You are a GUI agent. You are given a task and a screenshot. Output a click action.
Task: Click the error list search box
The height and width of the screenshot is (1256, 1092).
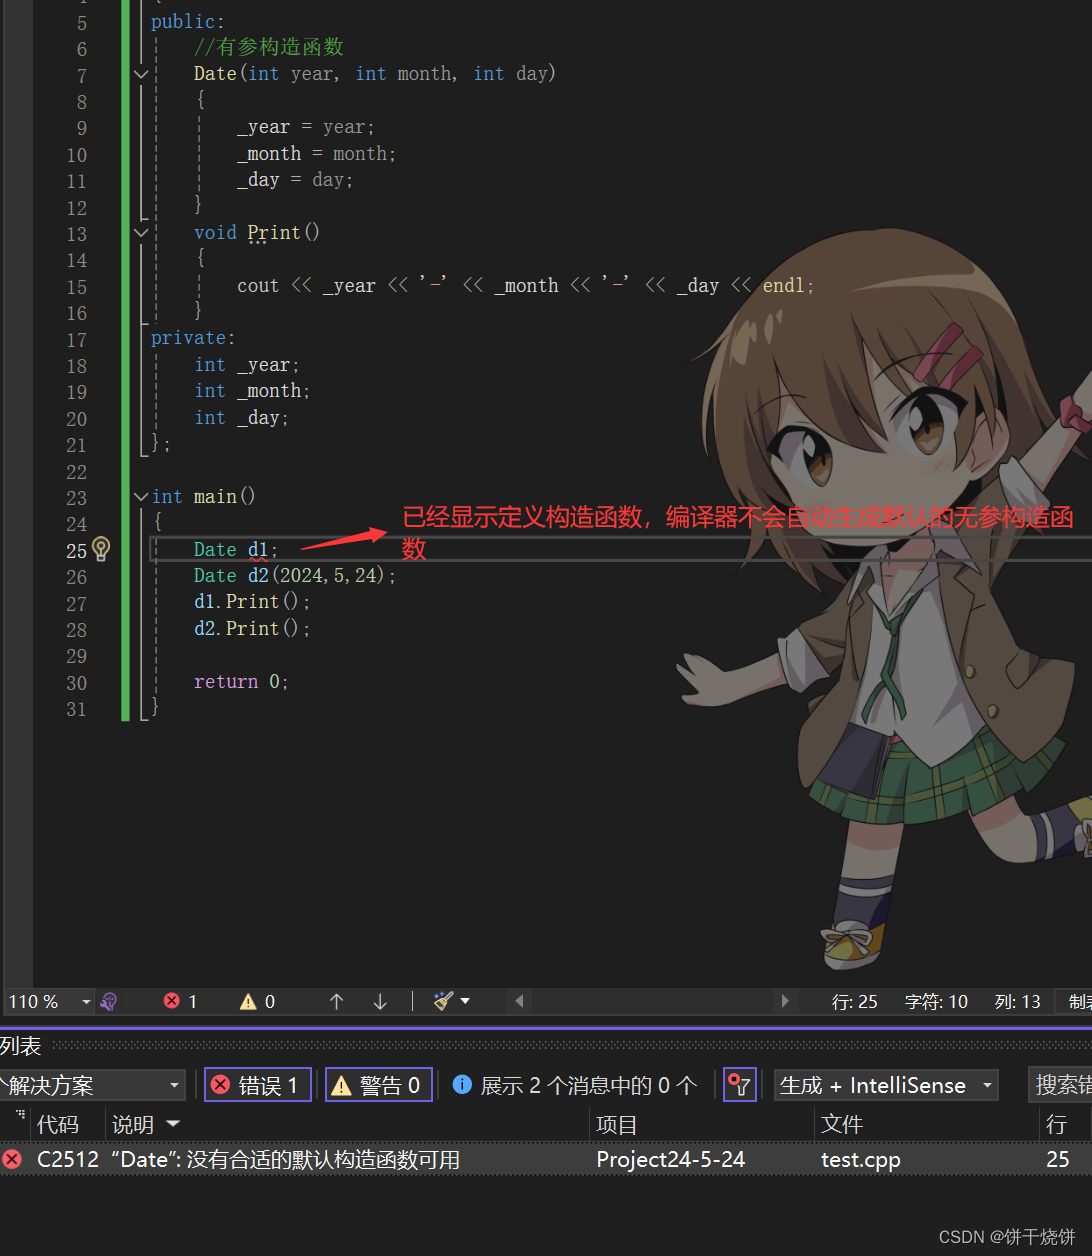point(1061,1085)
